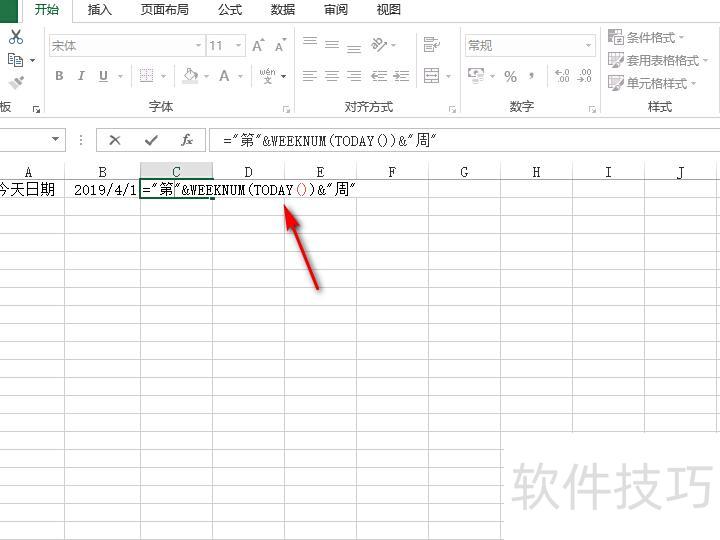Select column D header
The image size is (720, 540).
point(248,172)
